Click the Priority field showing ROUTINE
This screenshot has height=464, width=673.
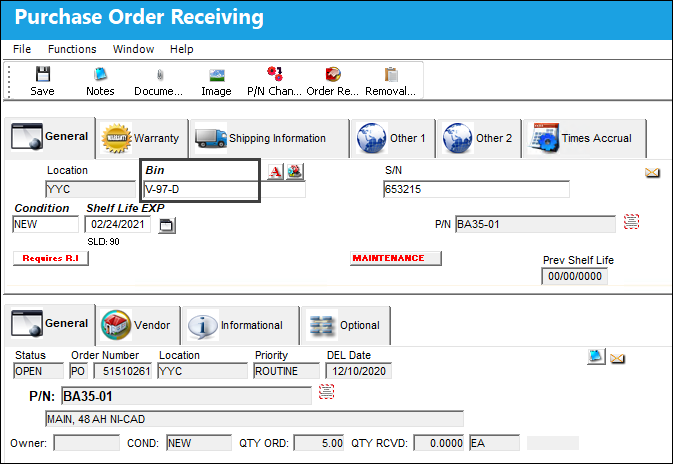coord(287,371)
